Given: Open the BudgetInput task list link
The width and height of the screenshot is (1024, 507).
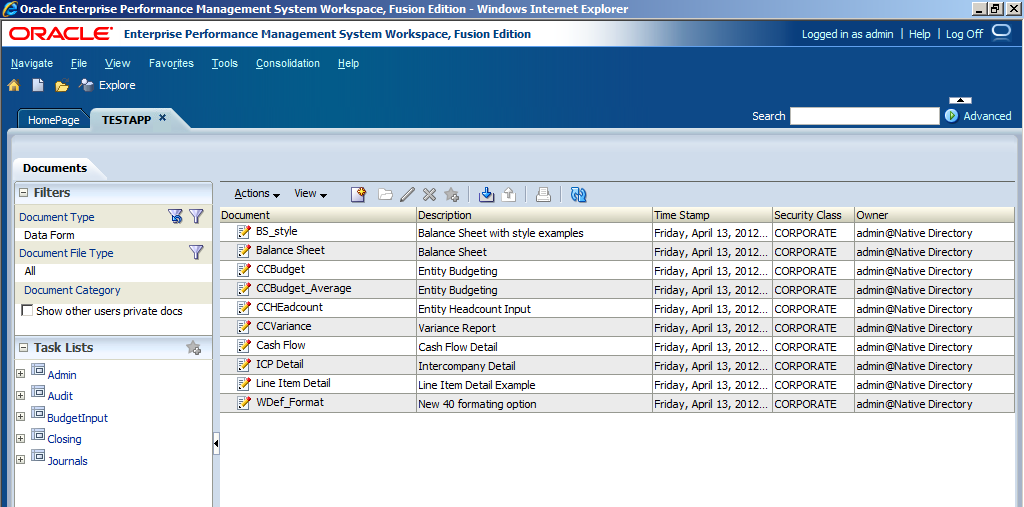Looking at the screenshot, I should tap(77, 418).
